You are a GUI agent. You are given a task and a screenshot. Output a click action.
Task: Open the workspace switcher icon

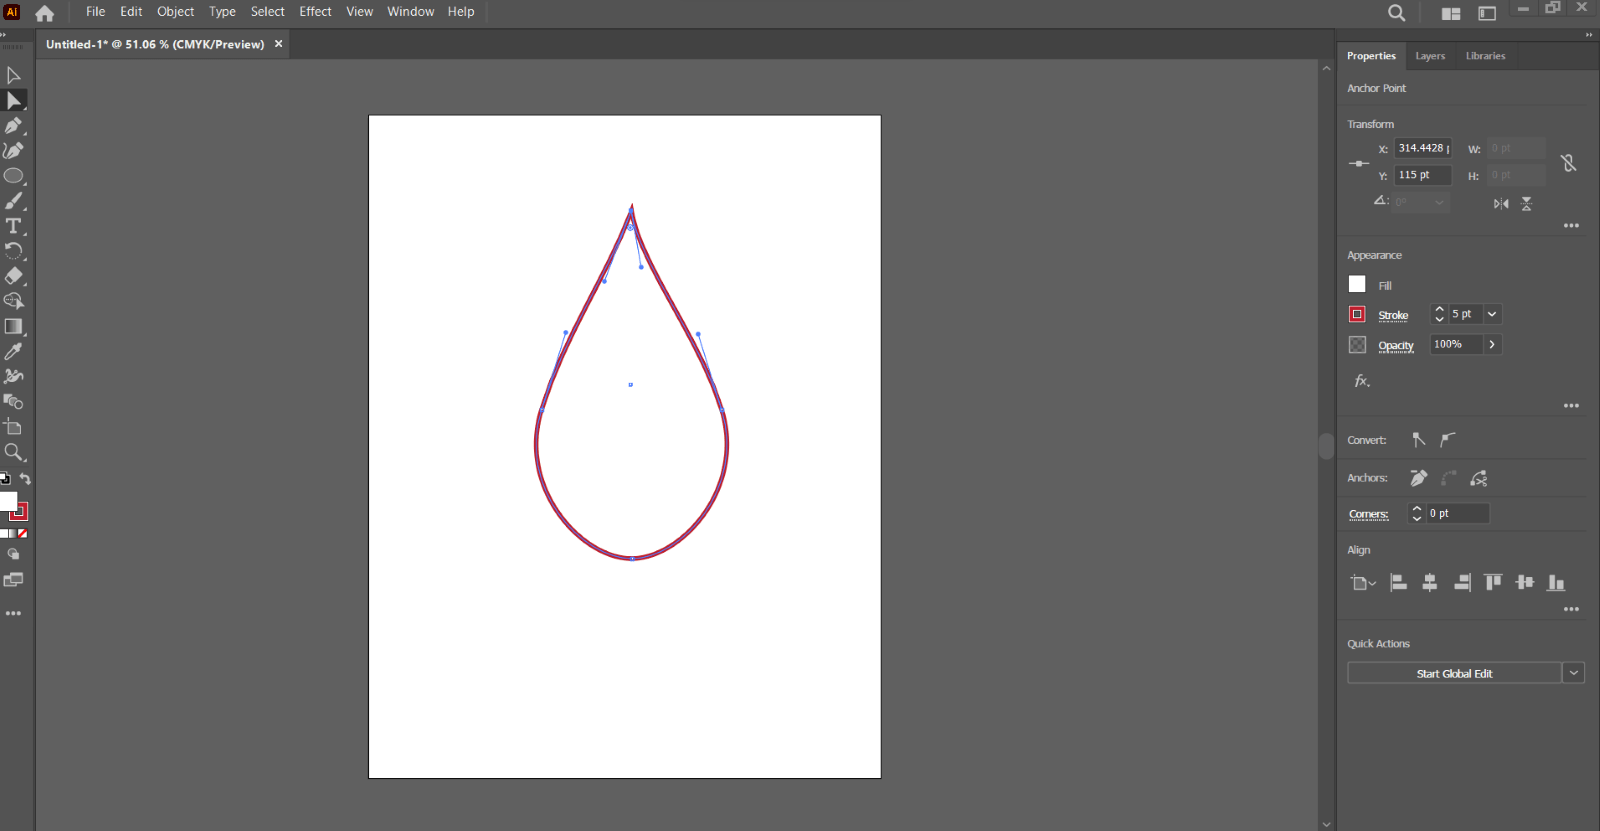pyautogui.click(x=1487, y=13)
